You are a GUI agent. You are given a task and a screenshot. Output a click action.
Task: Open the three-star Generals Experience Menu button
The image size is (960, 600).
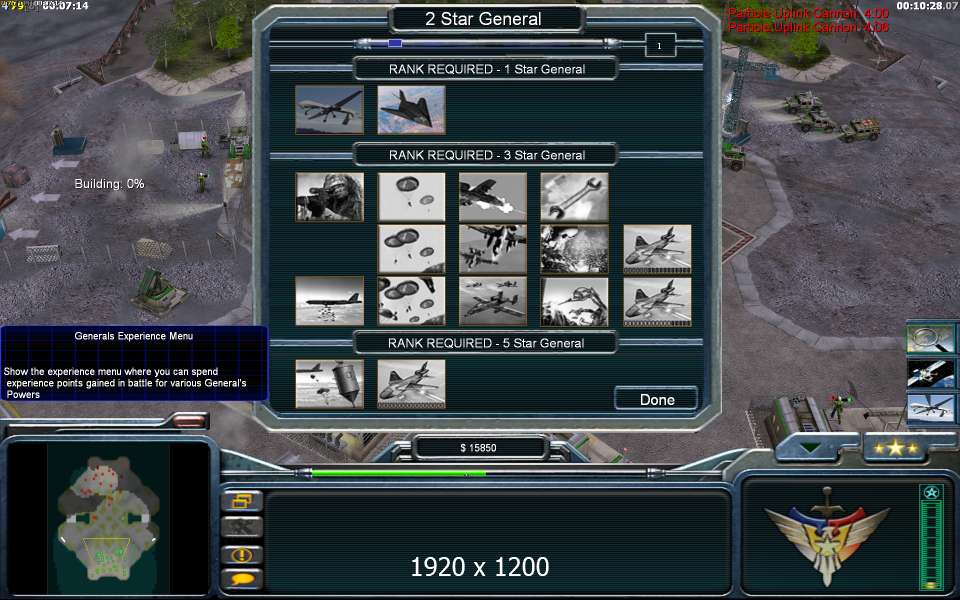tap(896, 449)
